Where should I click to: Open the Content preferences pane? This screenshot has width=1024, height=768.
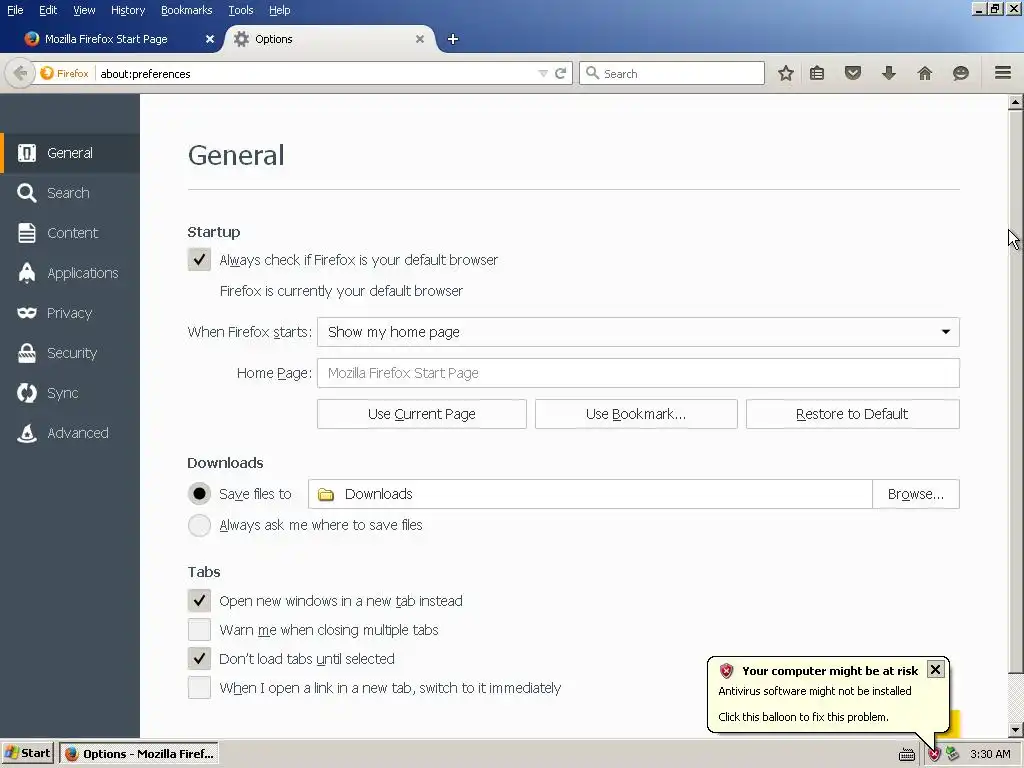(70, 232)
